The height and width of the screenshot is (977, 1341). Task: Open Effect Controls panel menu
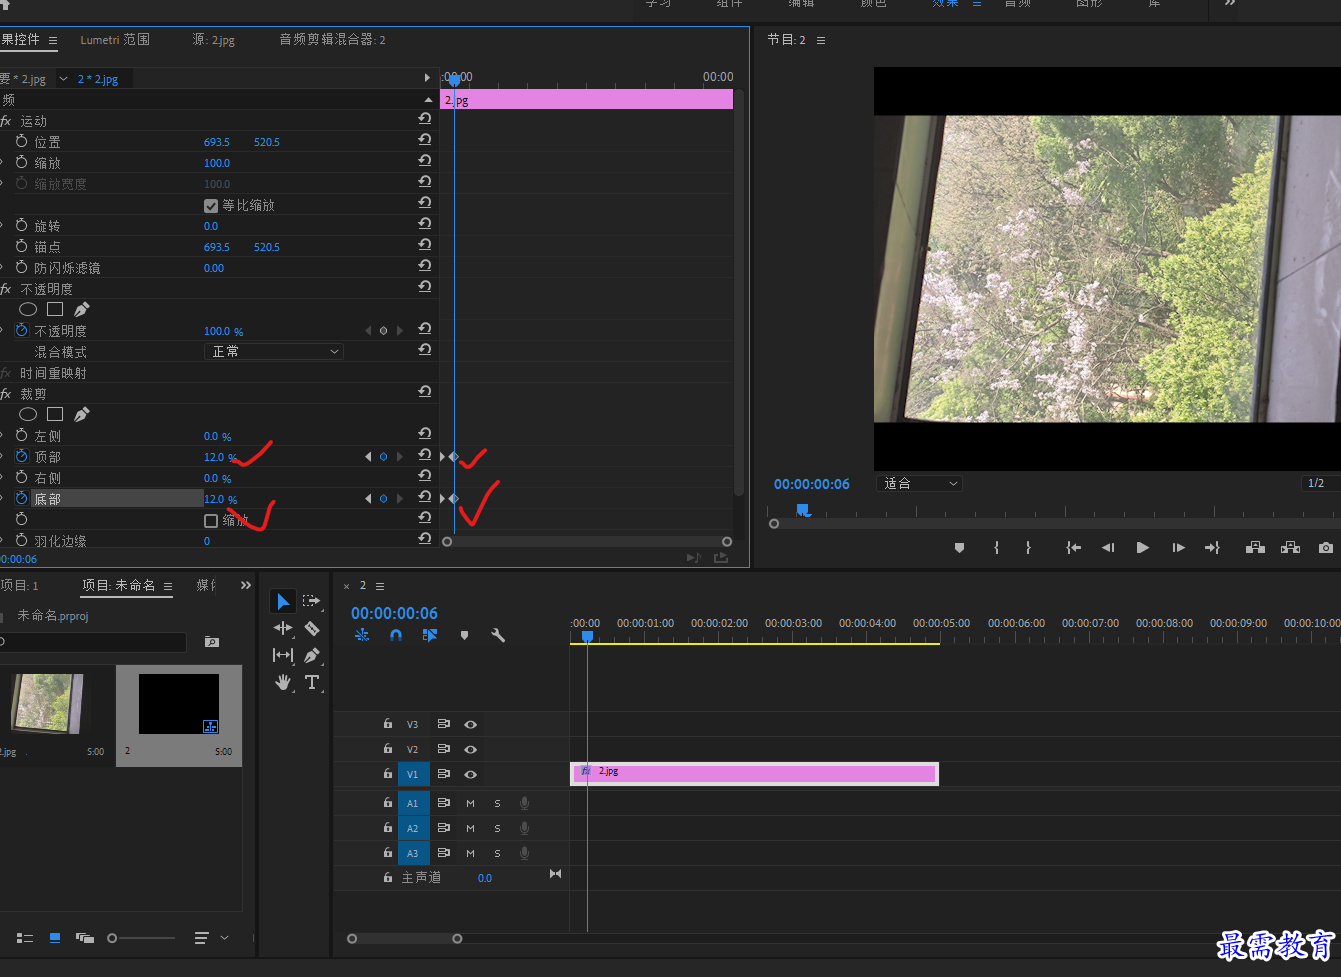click(x=53, y=40)
